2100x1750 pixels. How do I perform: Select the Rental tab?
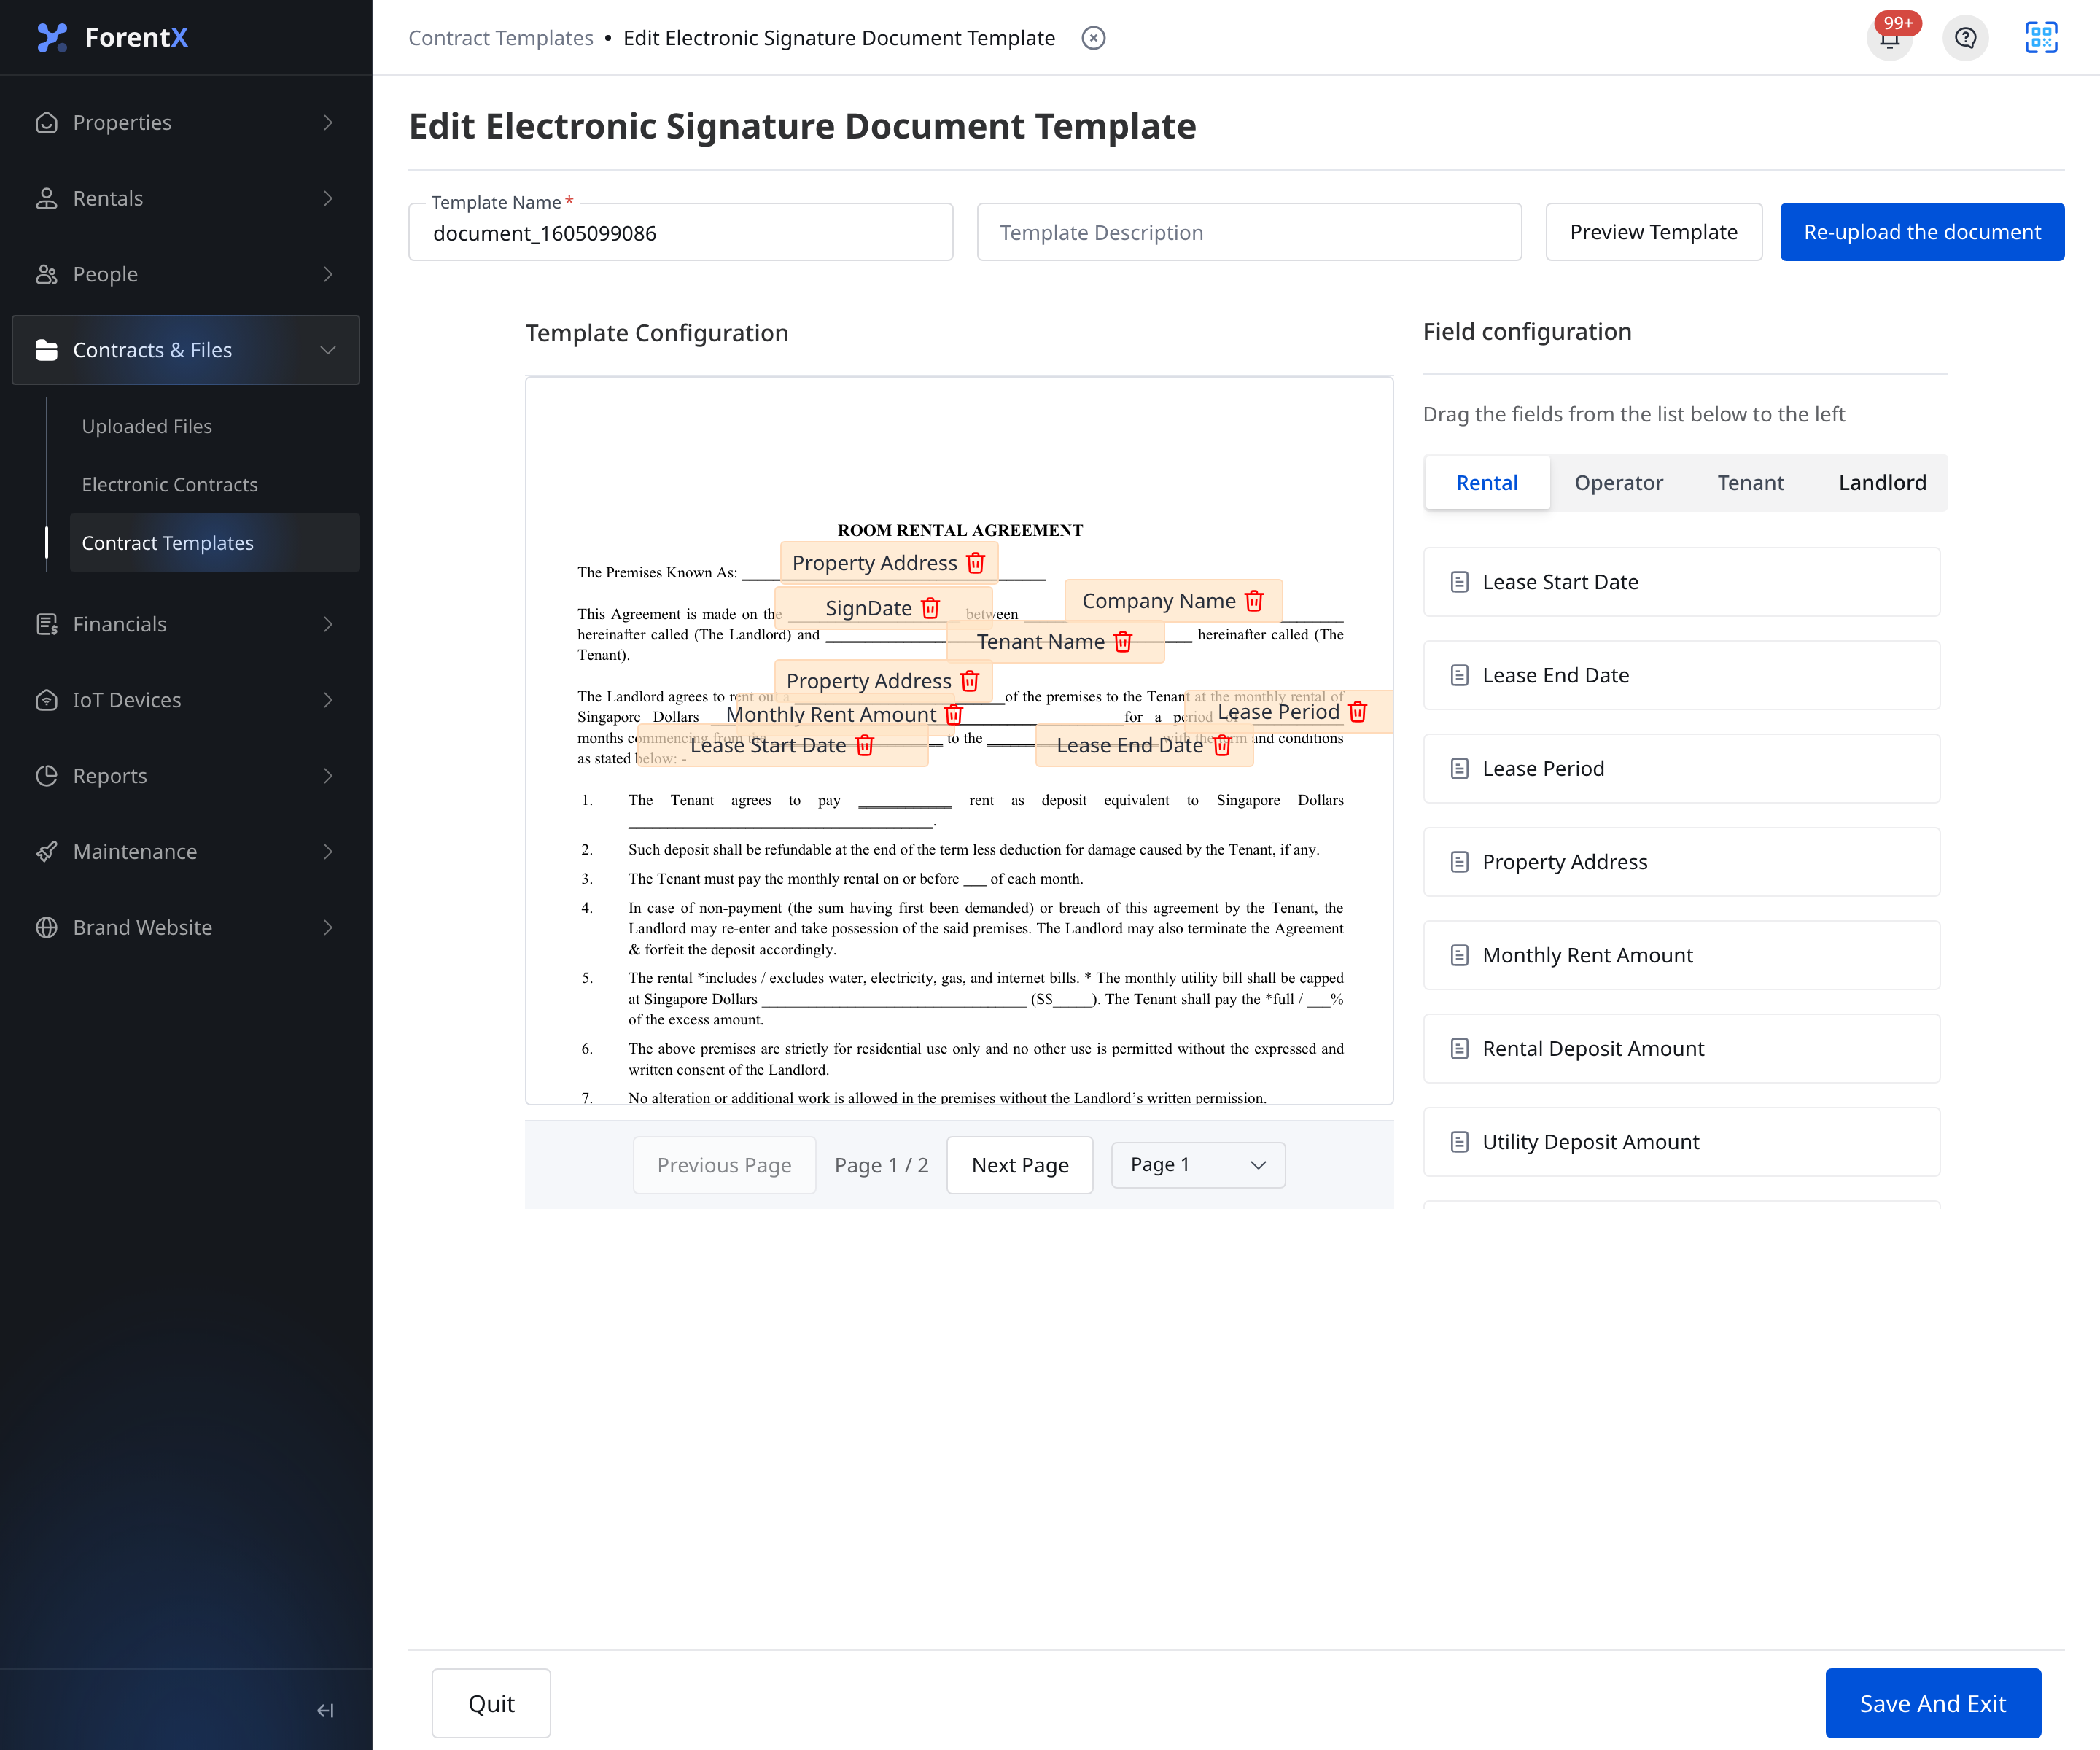(1487, 483)
